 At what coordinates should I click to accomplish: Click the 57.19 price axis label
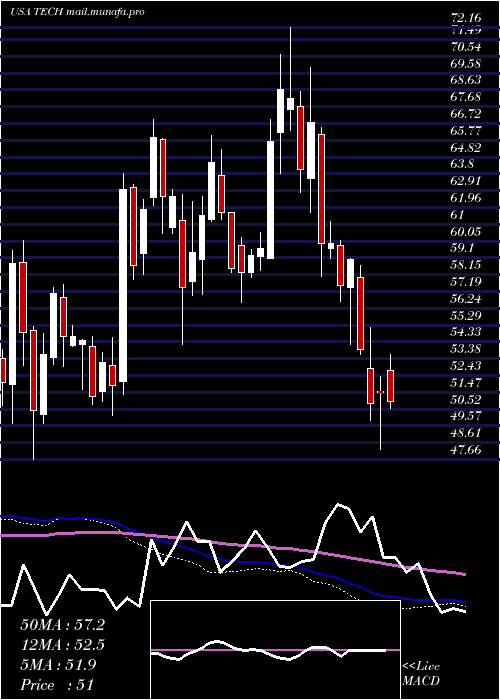[x=466, y=282]
